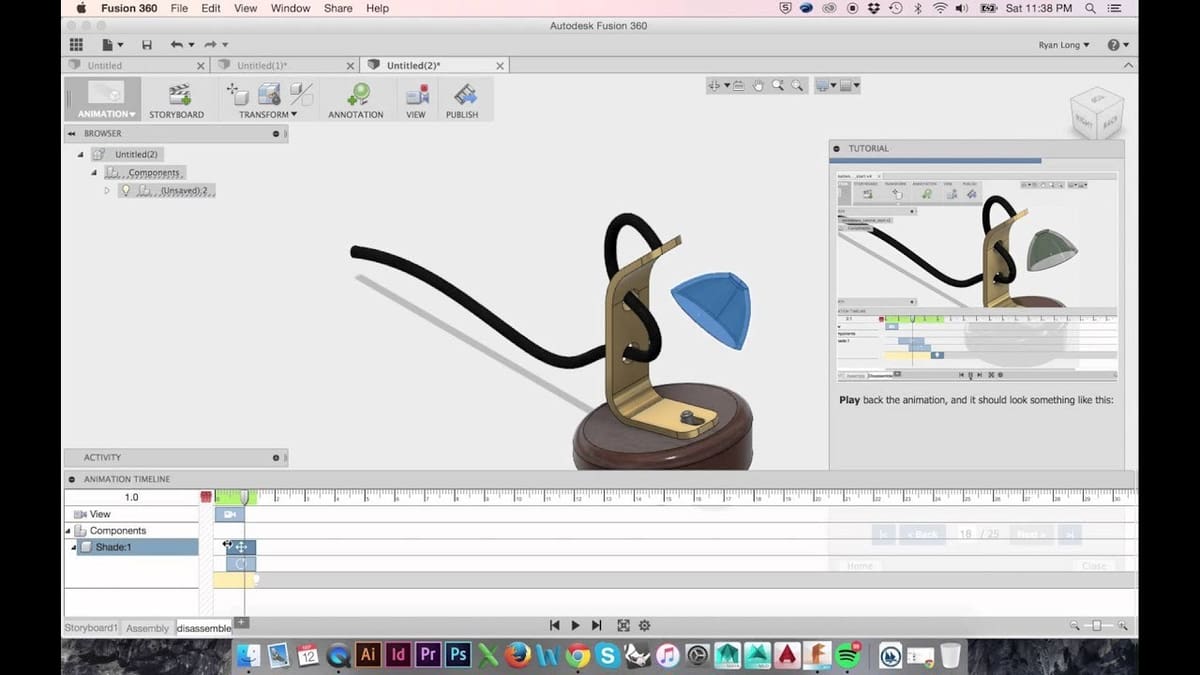Viewport: 1200px width, 675px height.
Task: Select the disassemble storyboard tab
Action: point(203,628)
